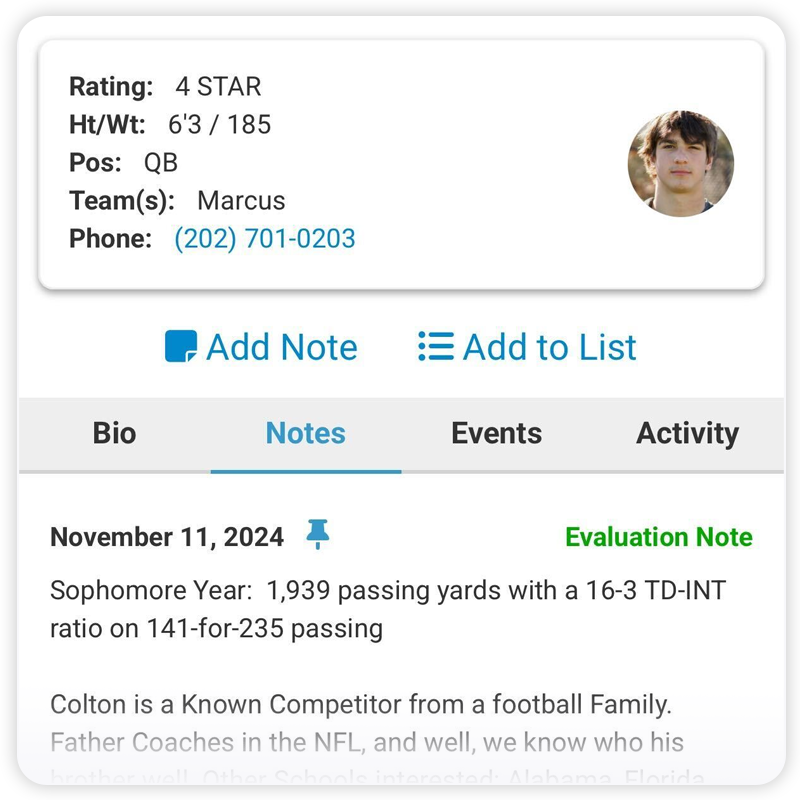The image size is (800, 800).
Task: Click the green Evaluation Note label
Action: (x=659, y=537)
